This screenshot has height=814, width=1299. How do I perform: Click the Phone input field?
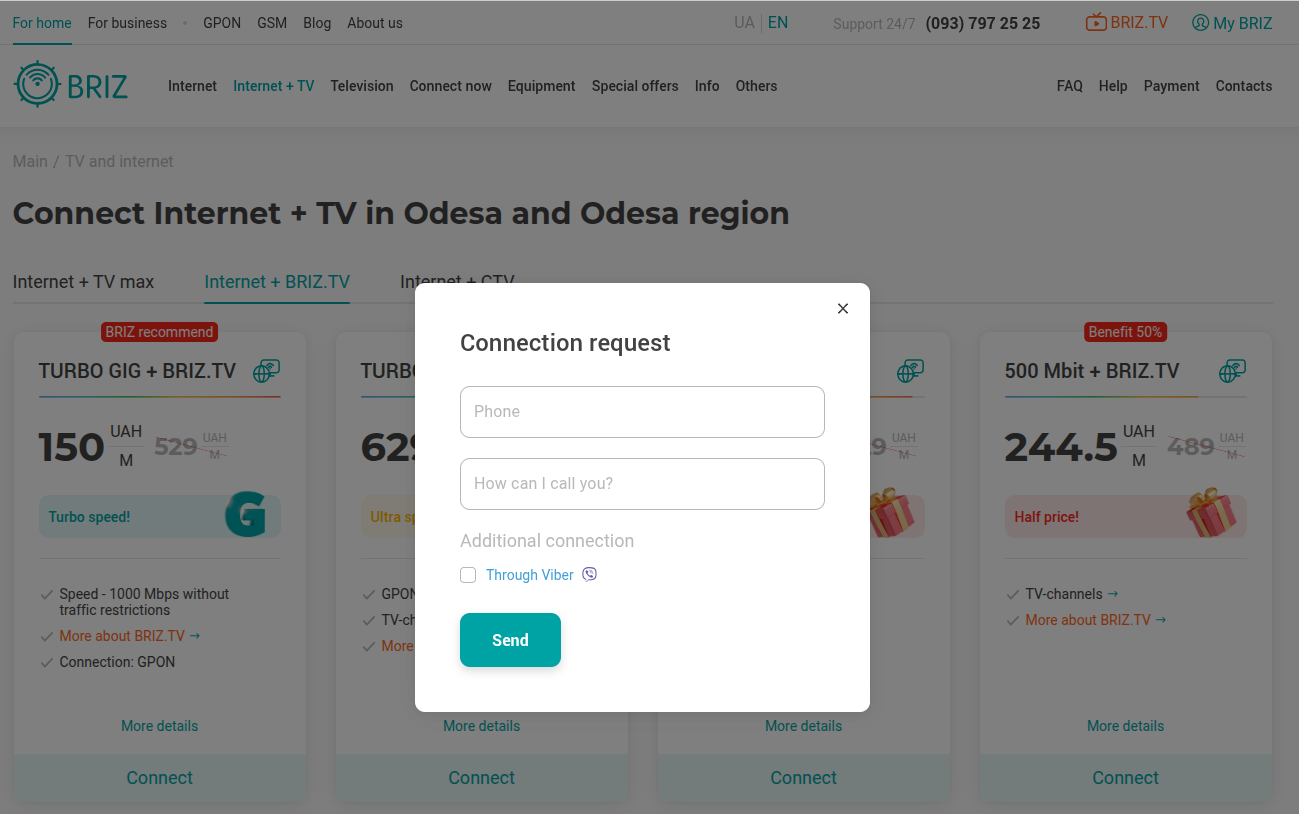(642, 412)
